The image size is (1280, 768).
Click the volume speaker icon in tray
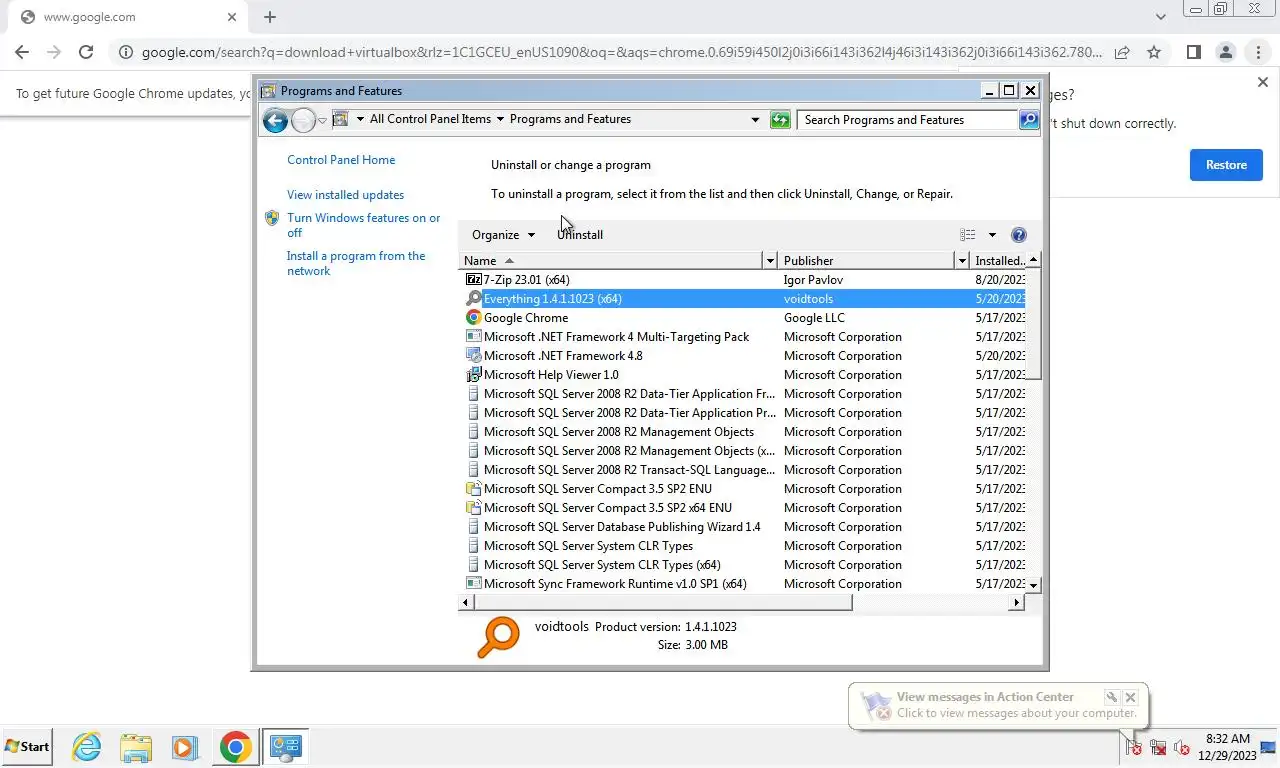(1182, 747)
